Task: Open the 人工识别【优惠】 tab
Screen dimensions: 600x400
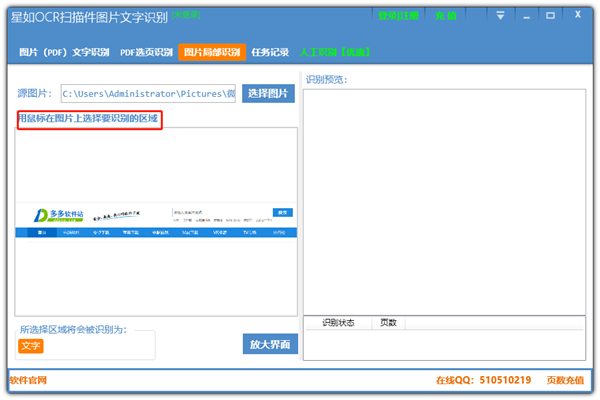Action: click(334, 52)
